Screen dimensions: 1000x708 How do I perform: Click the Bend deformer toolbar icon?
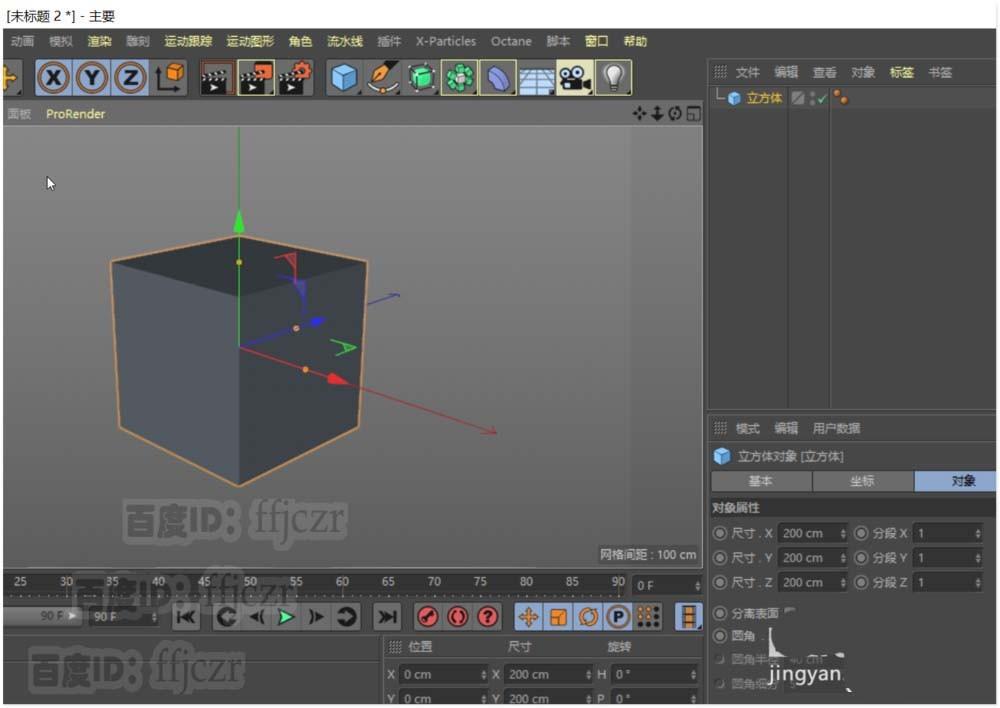(x=498, y=77)
